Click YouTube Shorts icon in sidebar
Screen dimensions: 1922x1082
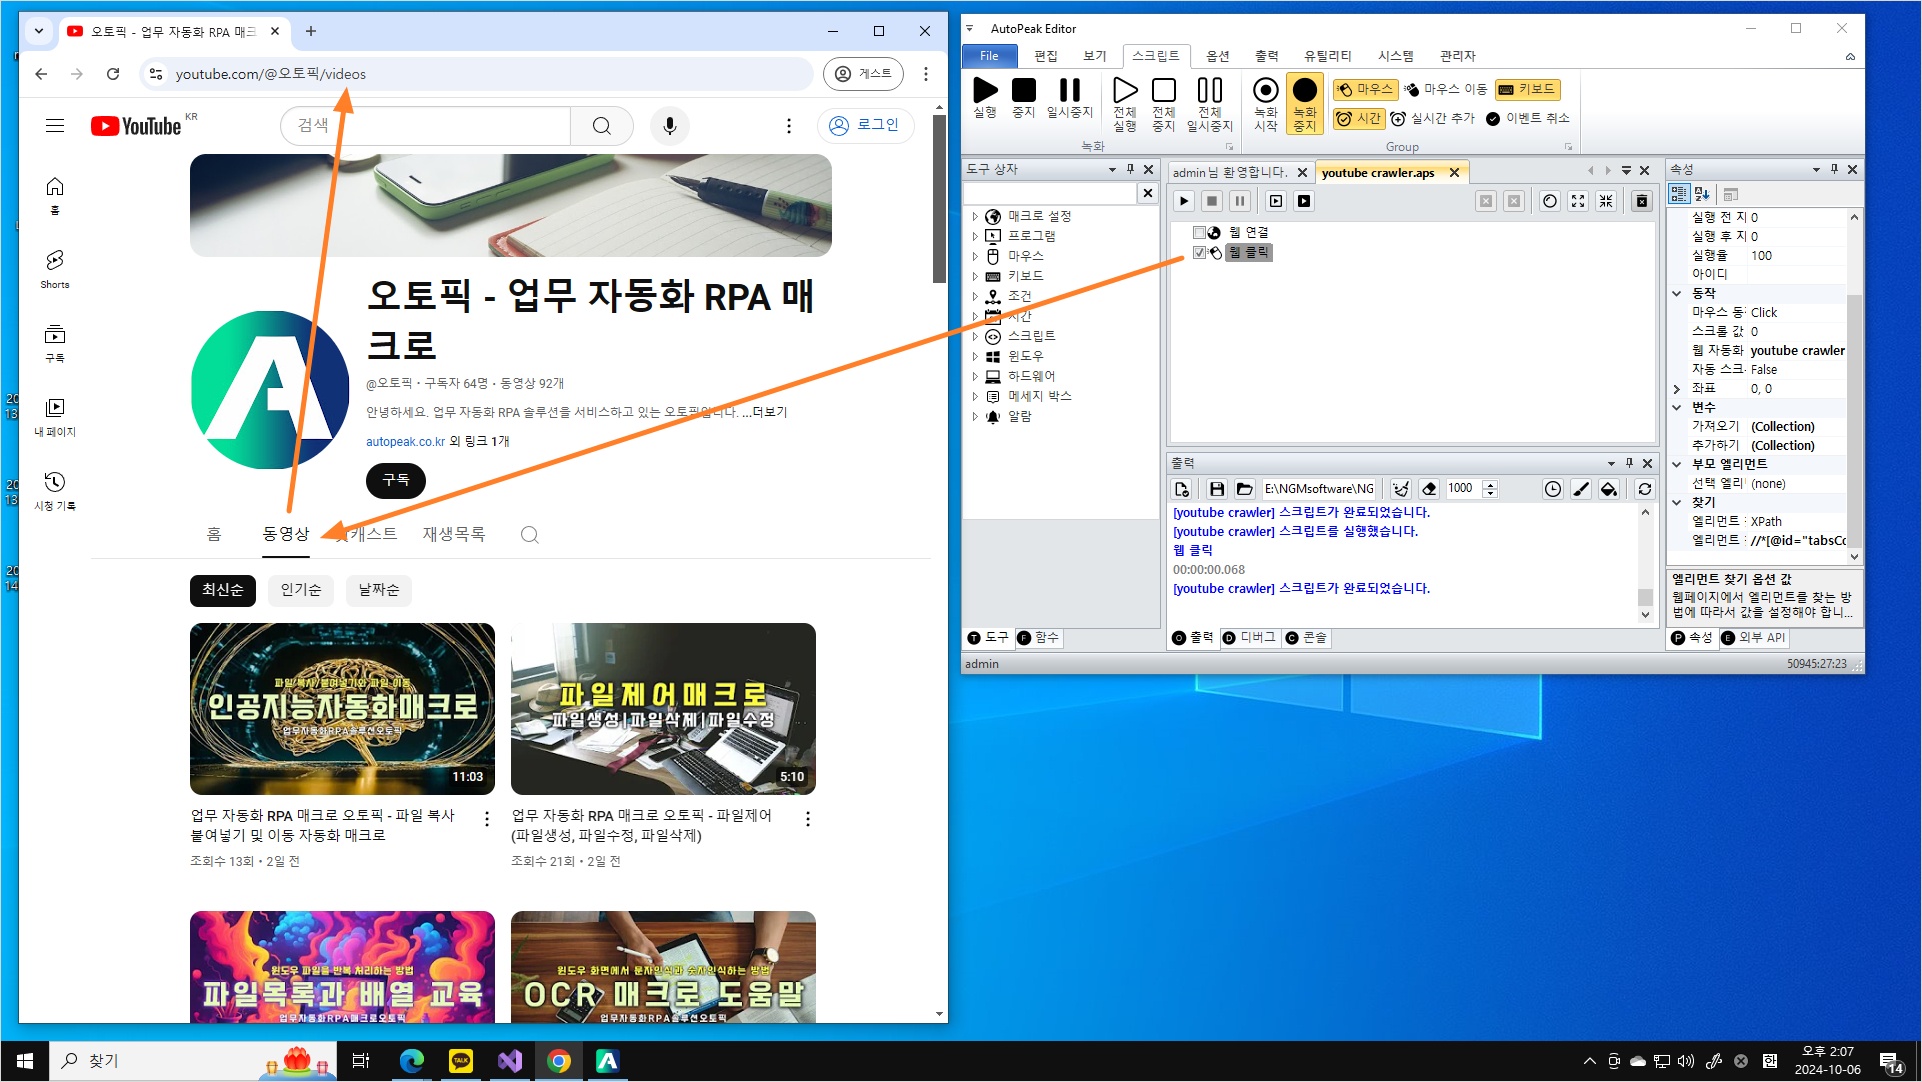[55, 261]
